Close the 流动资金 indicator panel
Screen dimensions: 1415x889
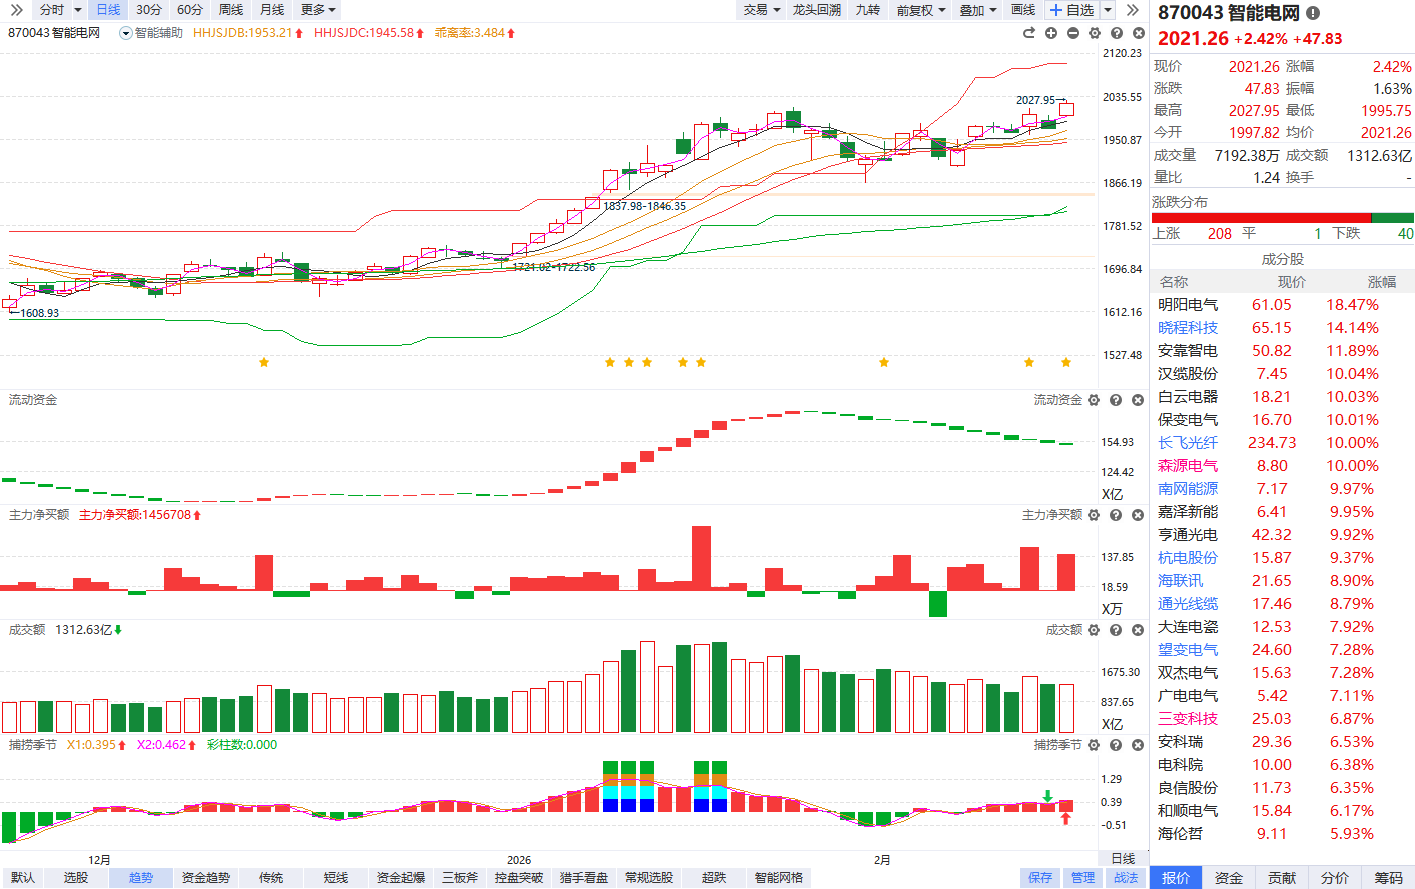tap(1138, 400)
